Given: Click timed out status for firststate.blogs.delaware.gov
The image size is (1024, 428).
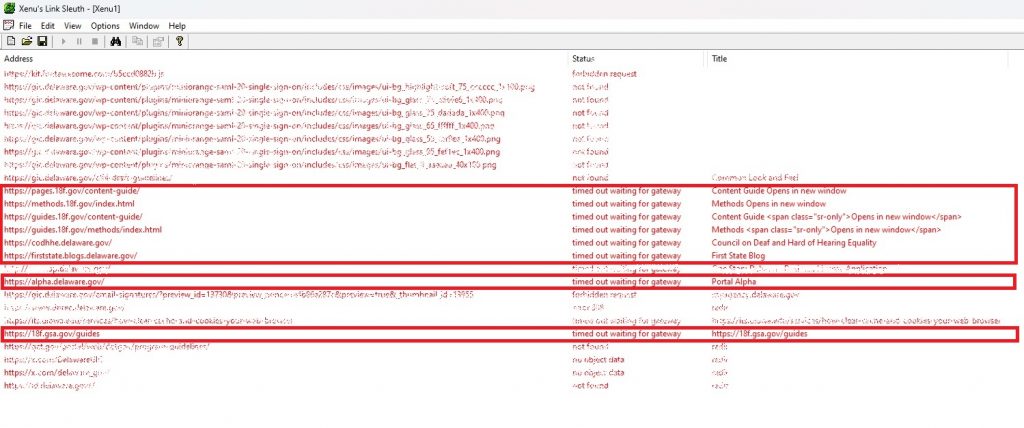Looking at the screenshot, I should 626,255.
